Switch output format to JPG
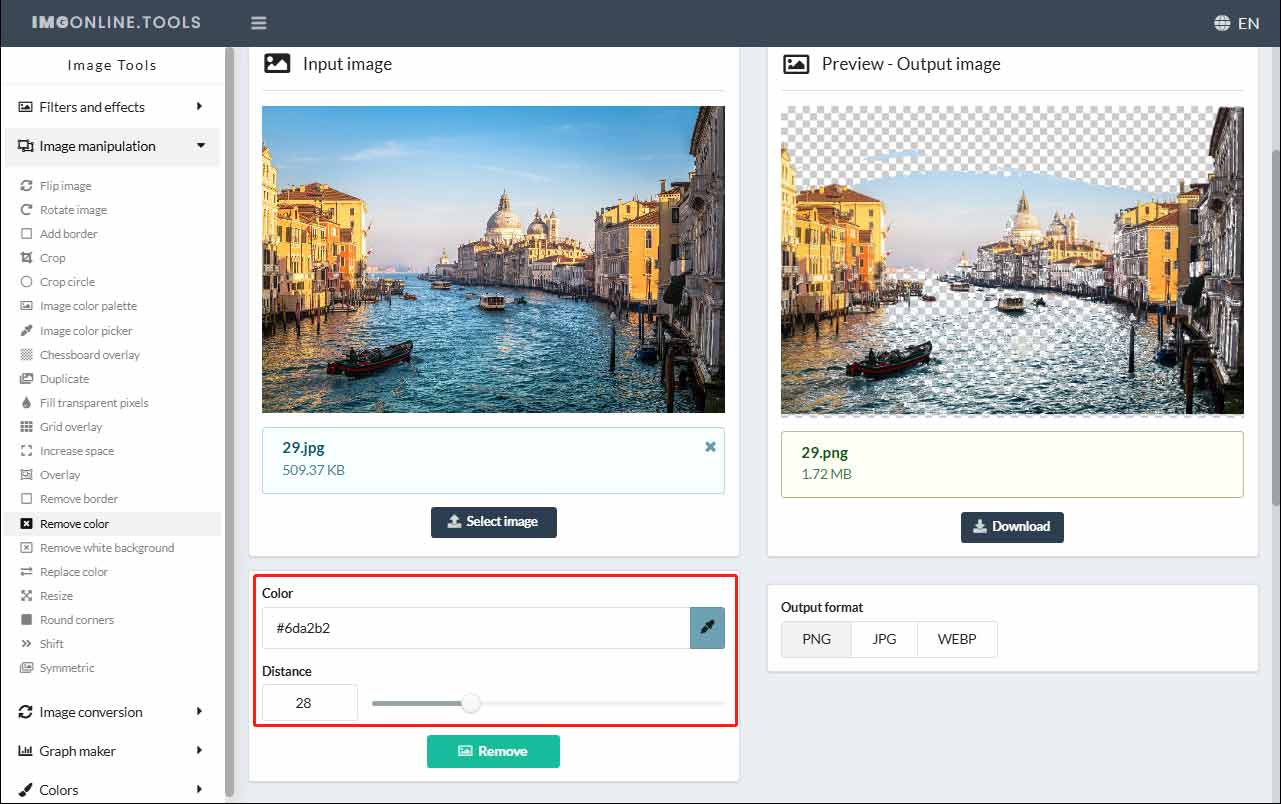The height and width of the screenshot is (804, 1281). (x=883, y=639)
